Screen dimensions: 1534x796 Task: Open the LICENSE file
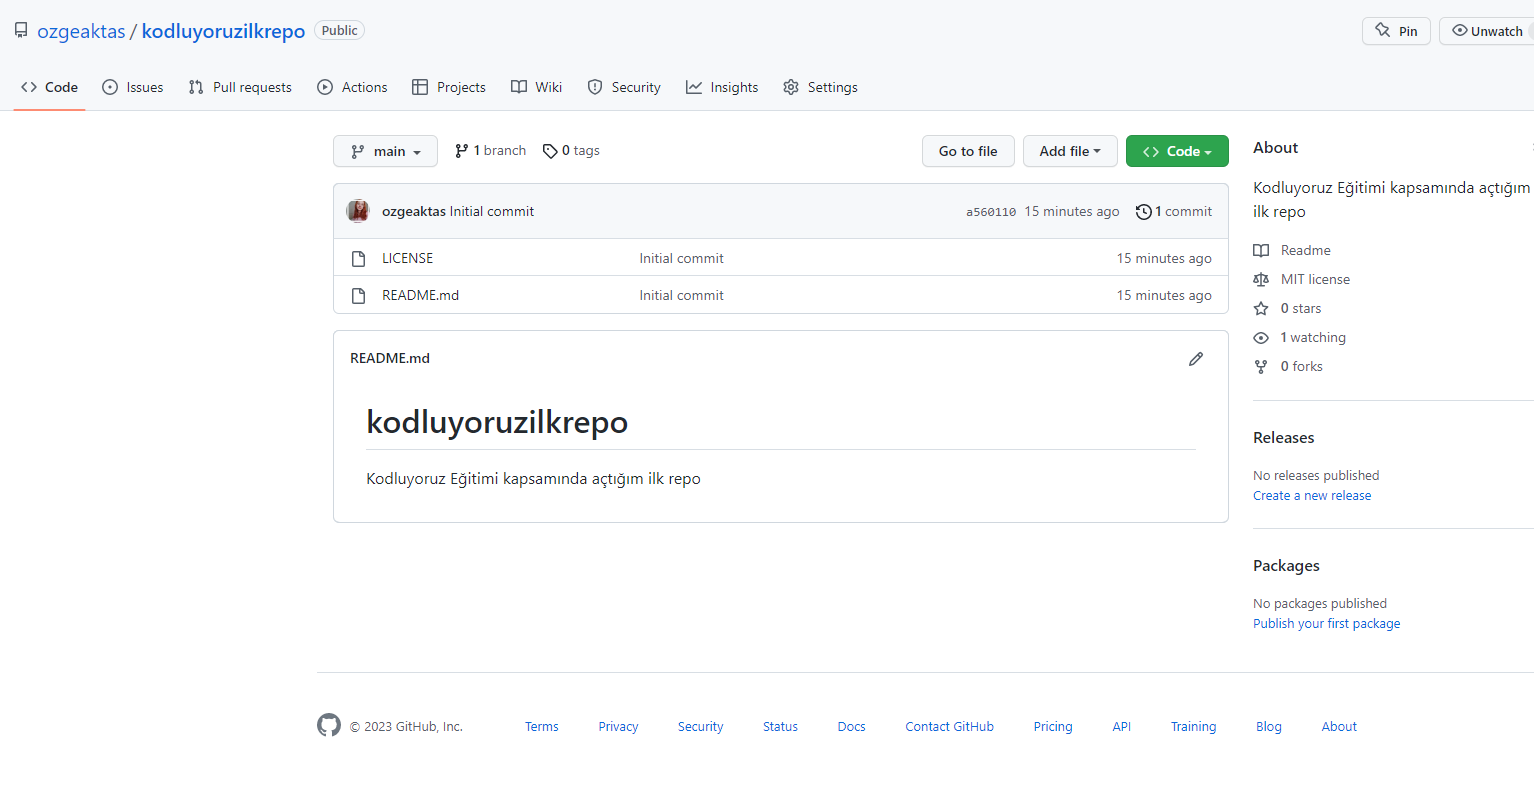tap(407, 257)
